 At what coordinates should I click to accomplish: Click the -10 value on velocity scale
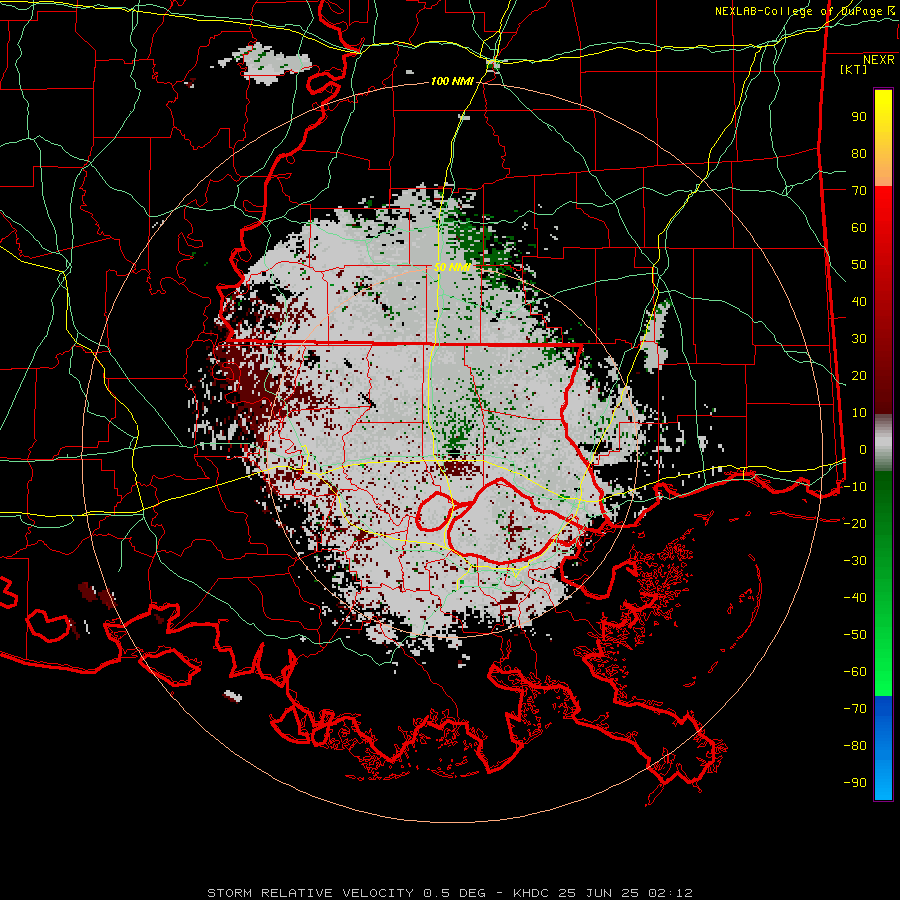(855, 487)
